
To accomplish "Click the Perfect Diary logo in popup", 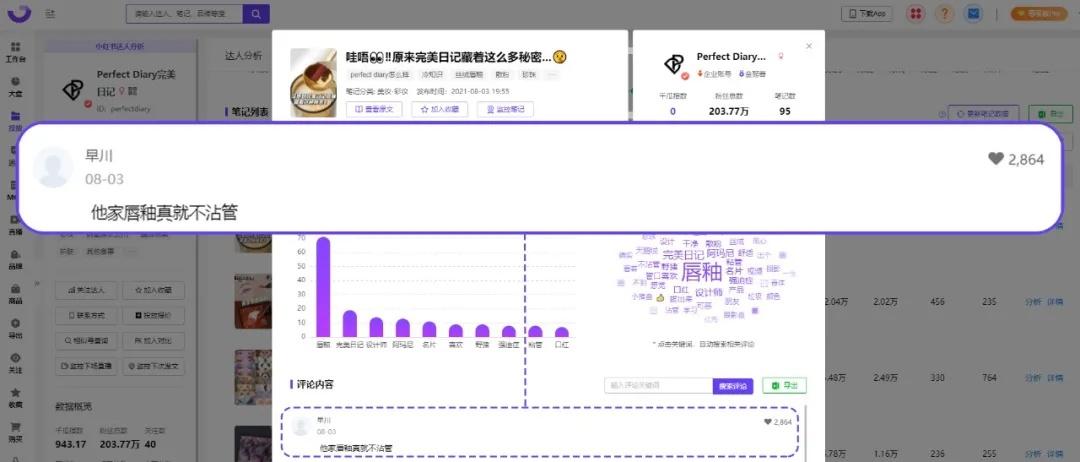I will tap(674, 65).
